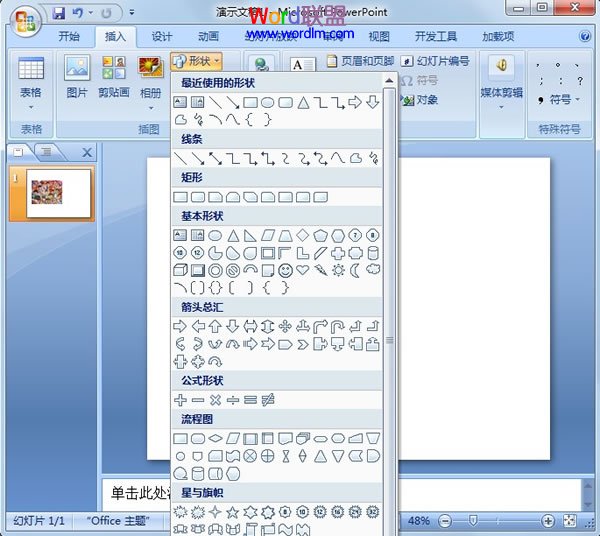Pick the diamond shape in basic shapes
Viewport: 600px width, 536px height.
click(303, 235)
